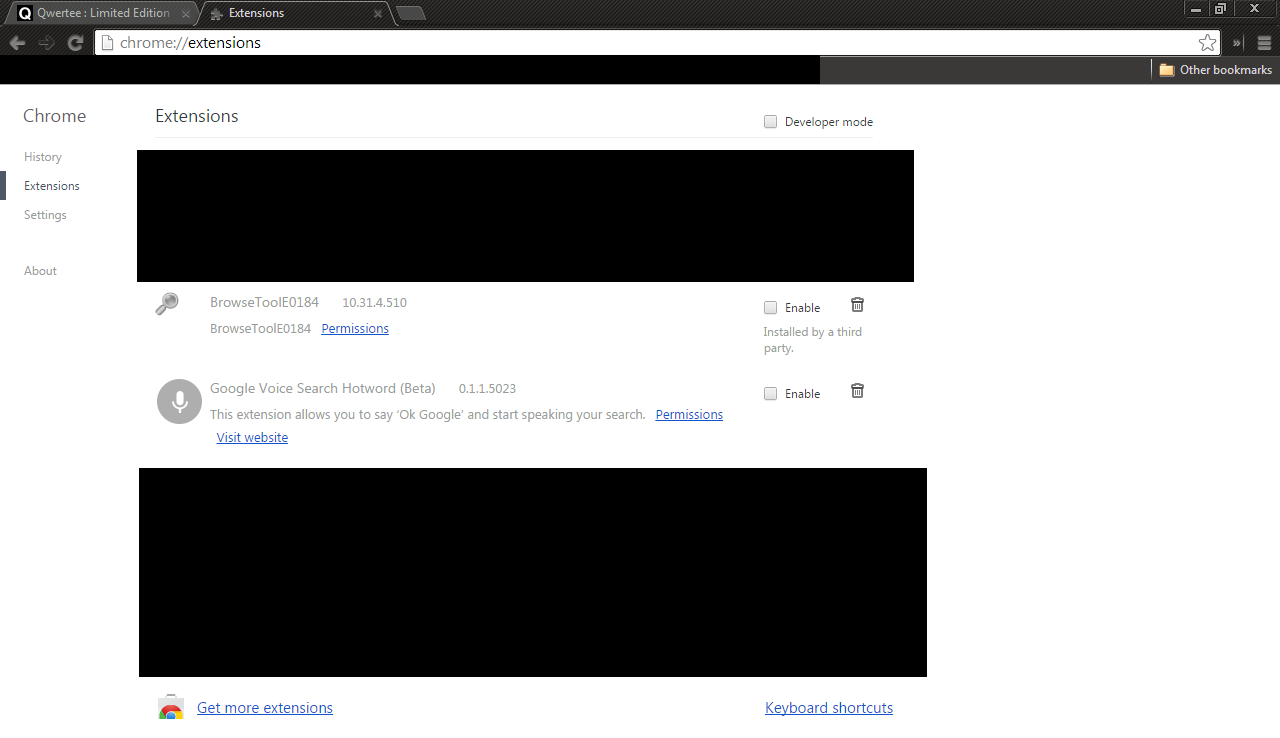Click the Ok Google extension description text

pos(428,415)
